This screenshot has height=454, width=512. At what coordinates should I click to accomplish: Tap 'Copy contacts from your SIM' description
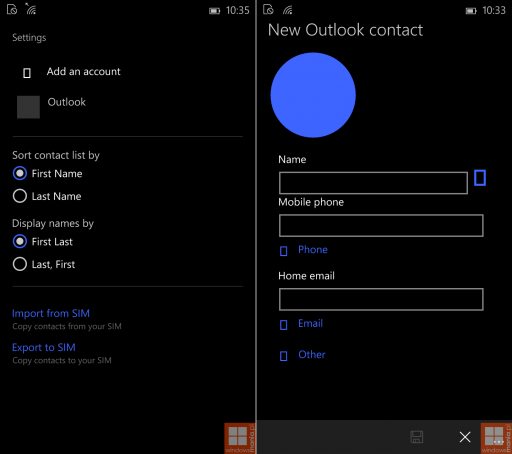[x=67, y=326]
